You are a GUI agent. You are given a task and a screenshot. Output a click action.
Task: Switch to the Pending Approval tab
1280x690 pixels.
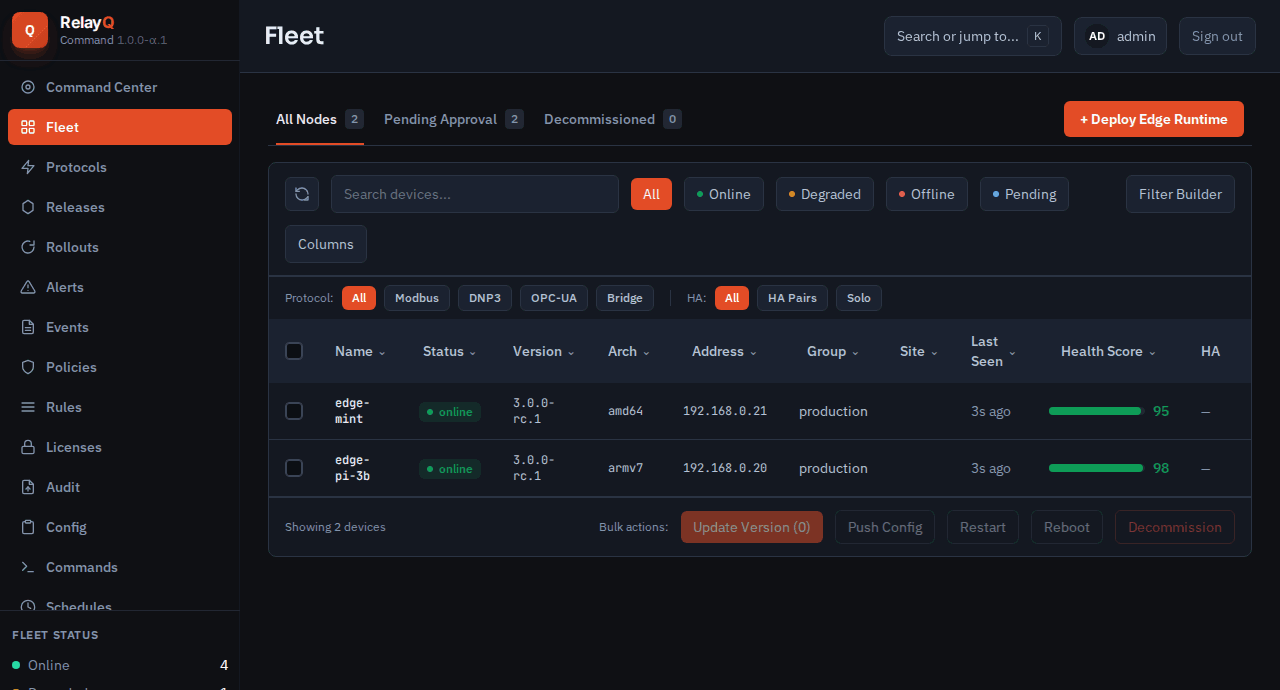454,119
